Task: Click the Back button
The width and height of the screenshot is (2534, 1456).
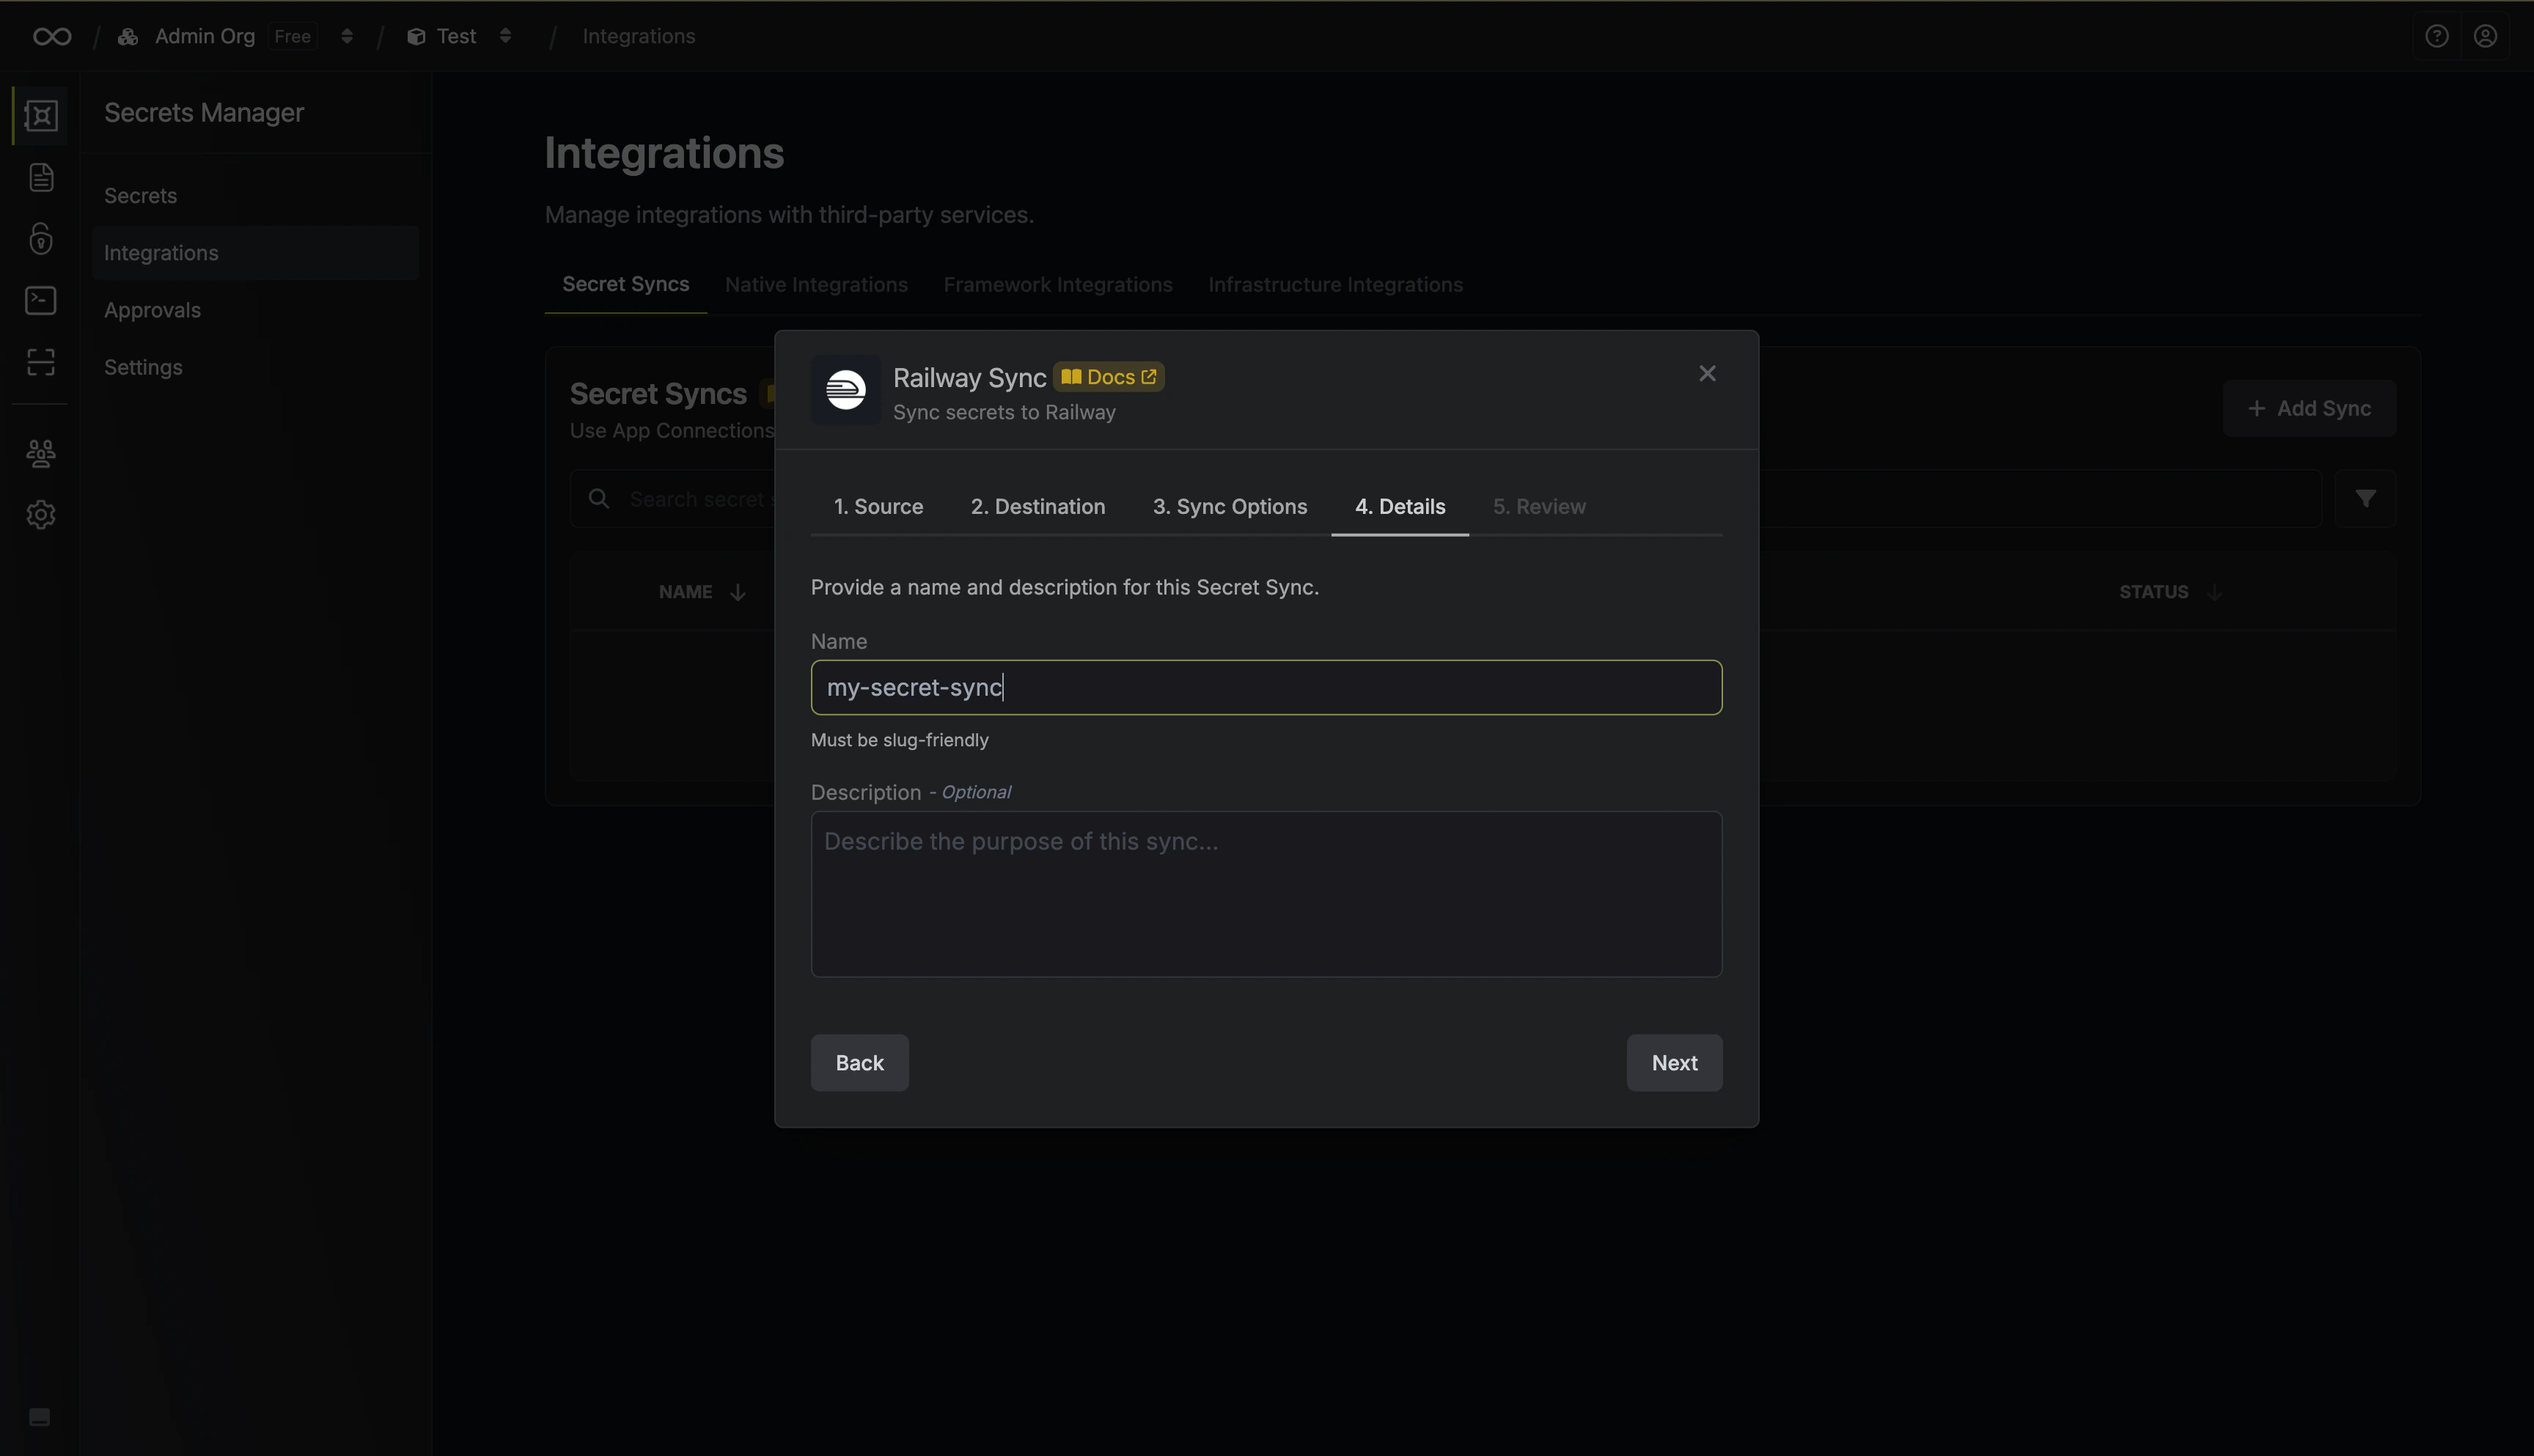Action: (x=859, y=1063)
